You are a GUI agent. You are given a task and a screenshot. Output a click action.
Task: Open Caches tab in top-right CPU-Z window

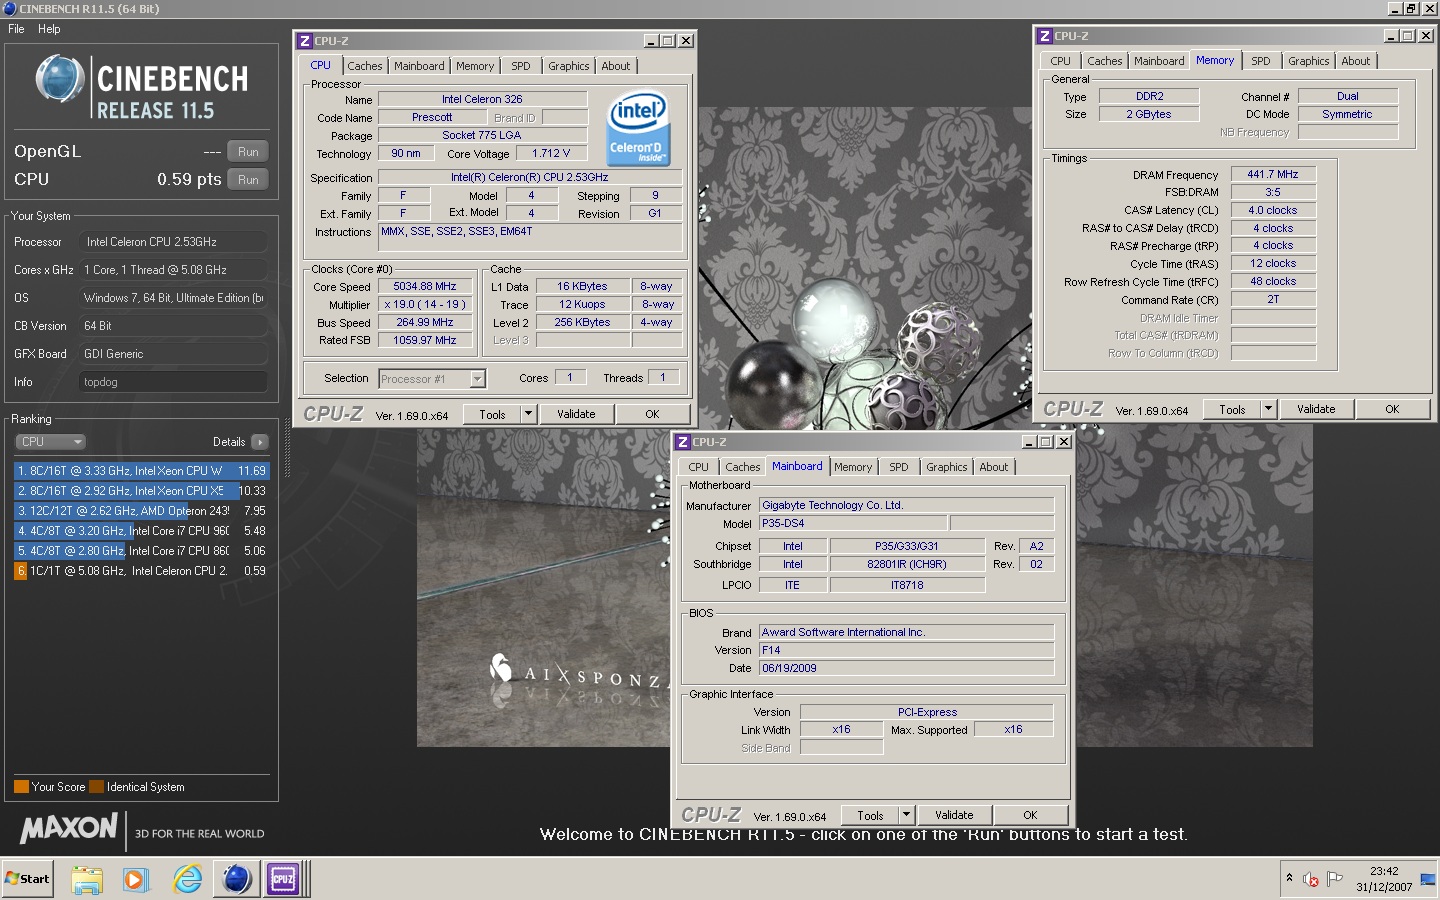pyautogui.click(x=1105, y=61)
